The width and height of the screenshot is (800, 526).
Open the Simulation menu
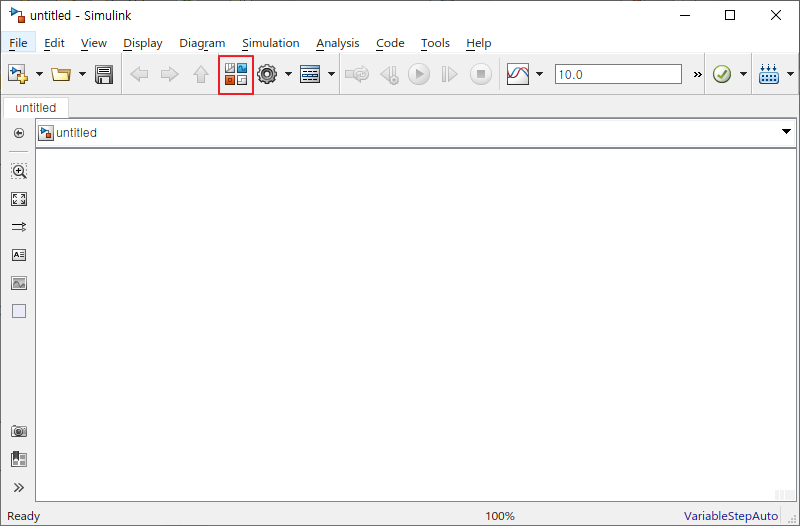pos(270,43)
